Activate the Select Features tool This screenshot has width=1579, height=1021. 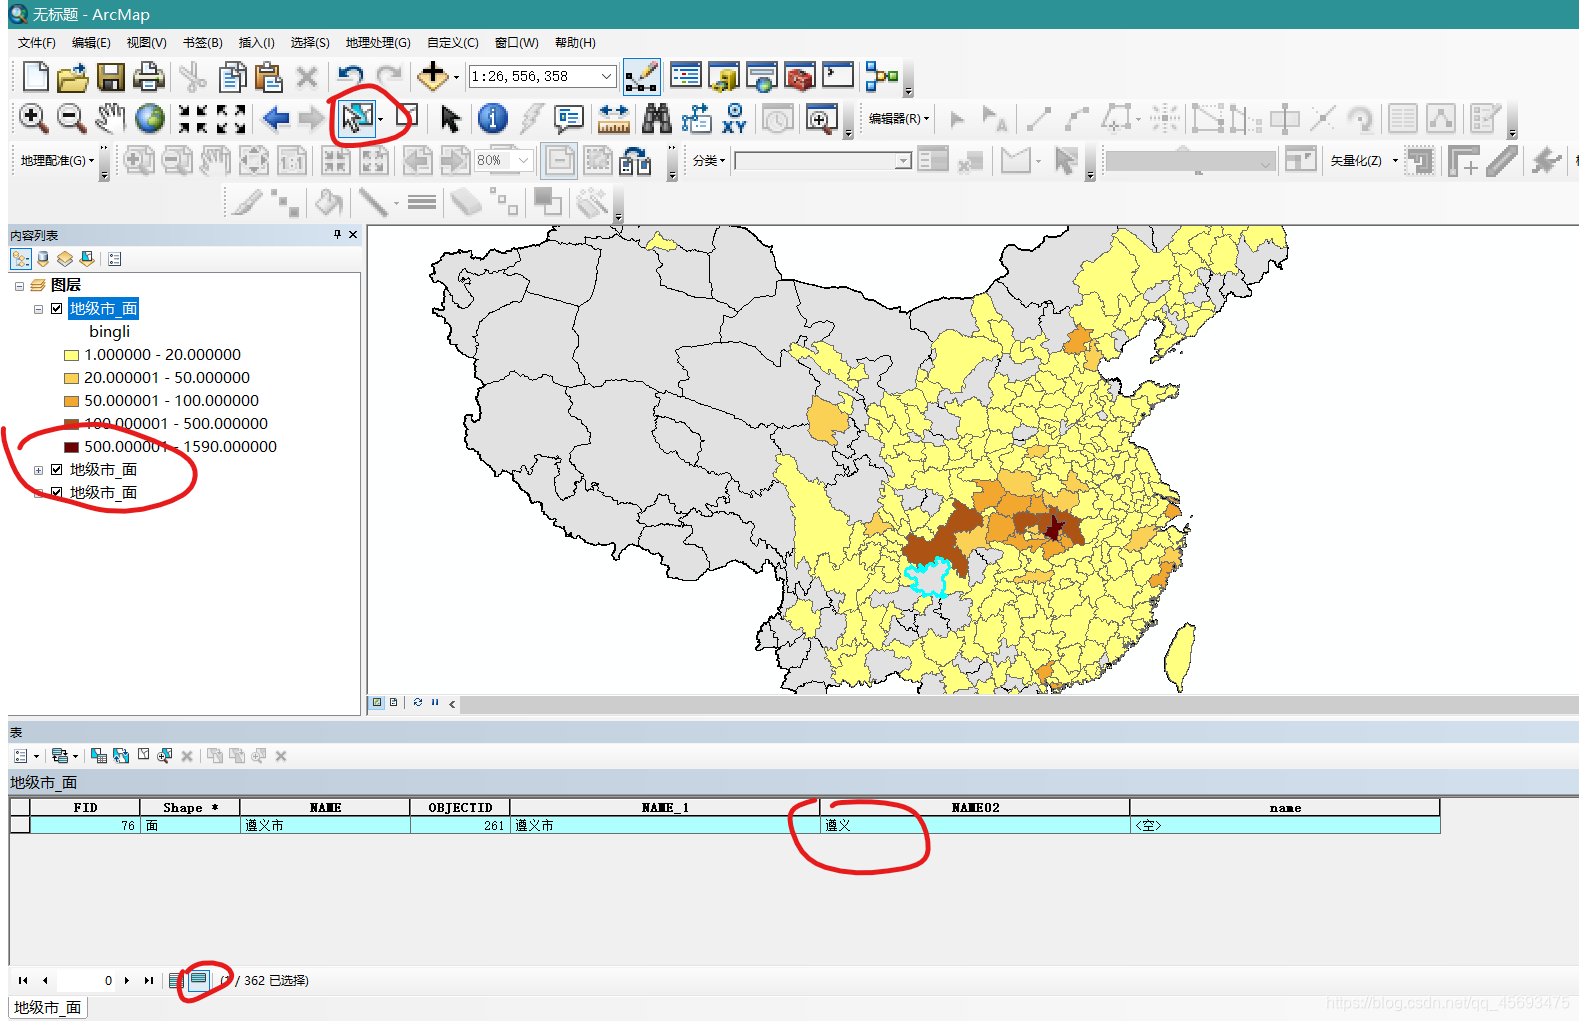[357, 118]
